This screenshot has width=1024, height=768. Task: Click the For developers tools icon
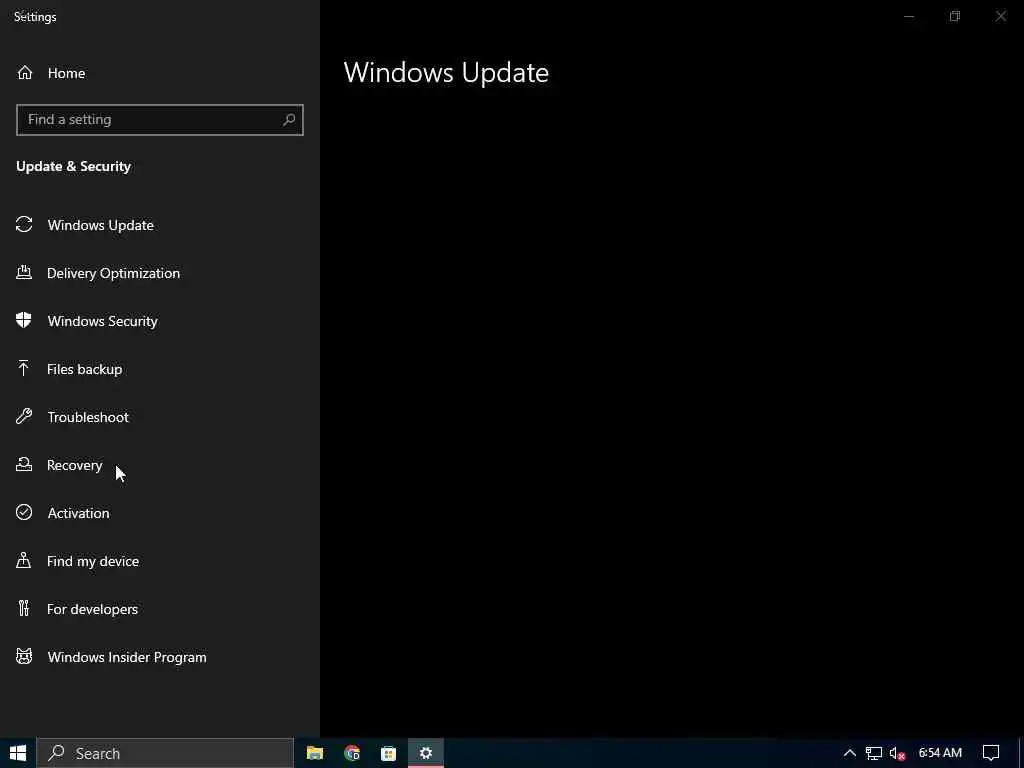tap(24, 609)
